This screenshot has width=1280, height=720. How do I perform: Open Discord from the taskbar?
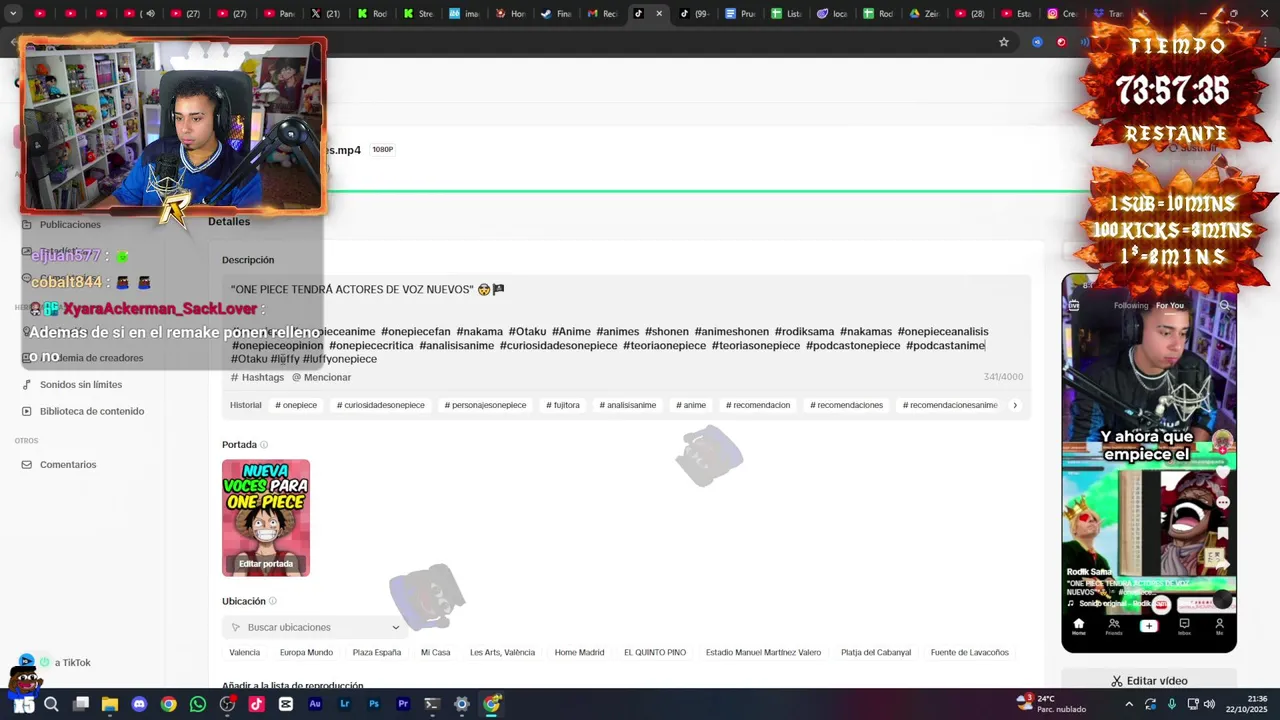point(139,704)
